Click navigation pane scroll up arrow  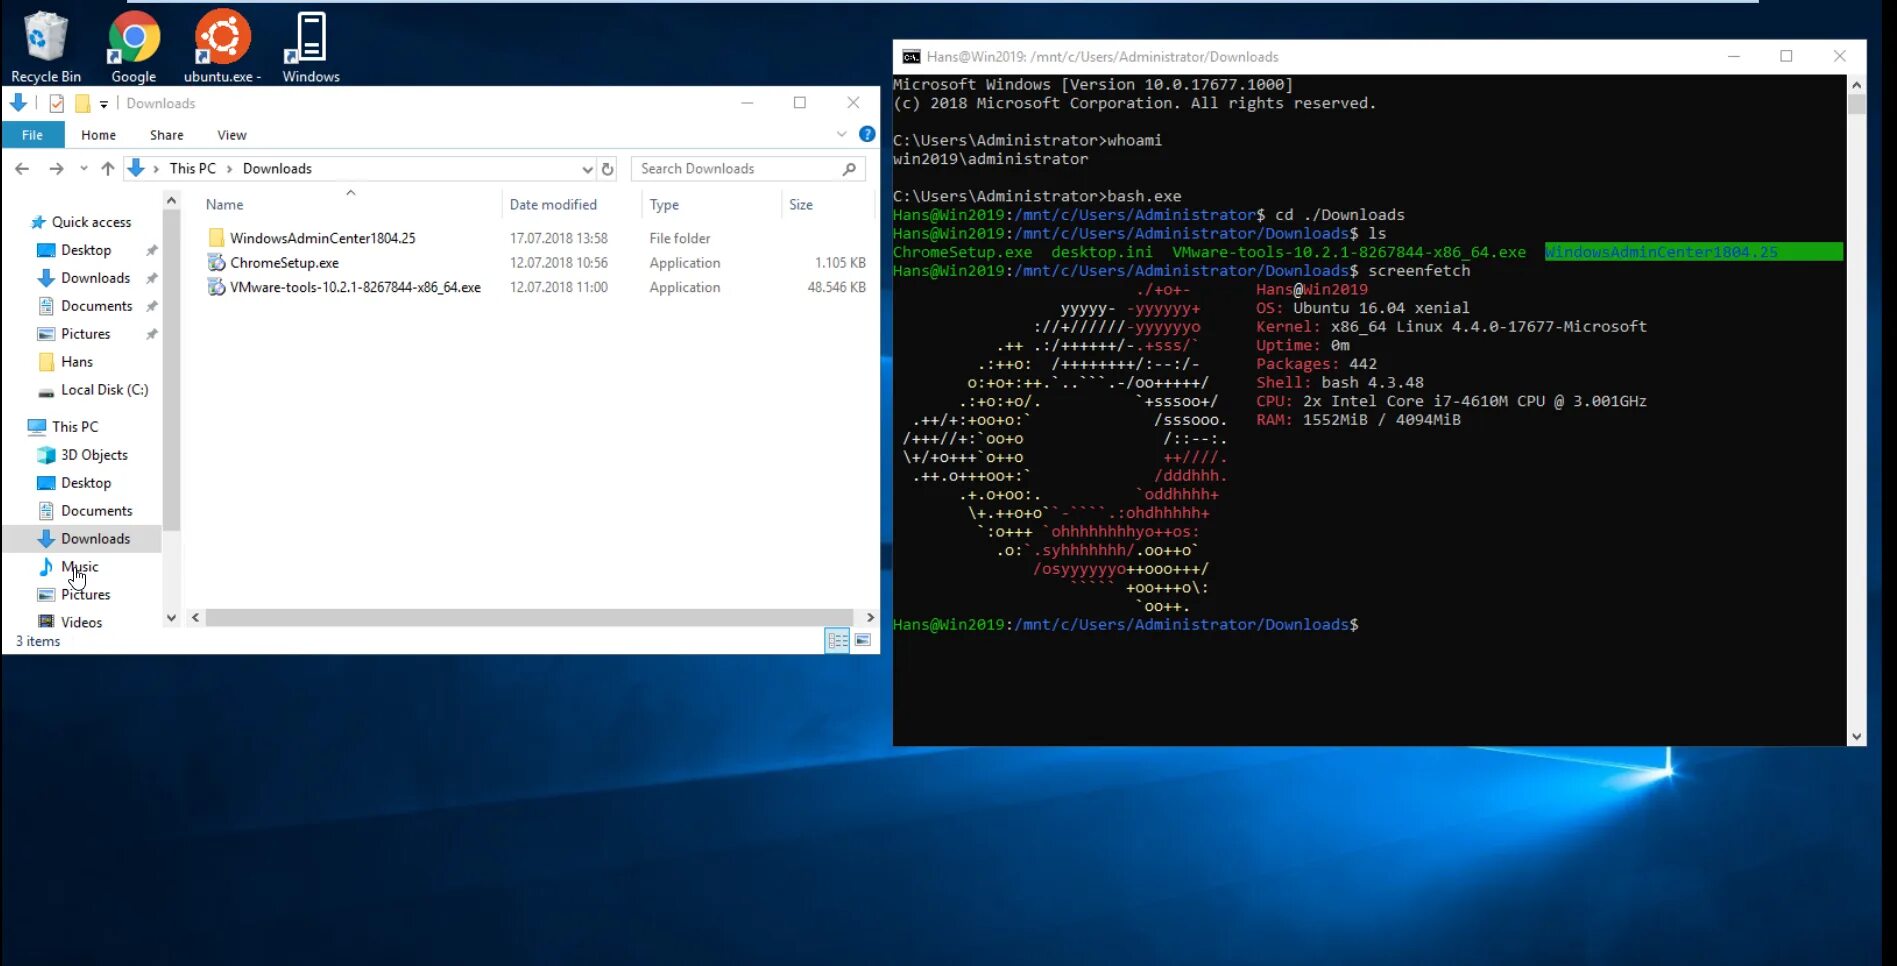click(x=171, y=201)
